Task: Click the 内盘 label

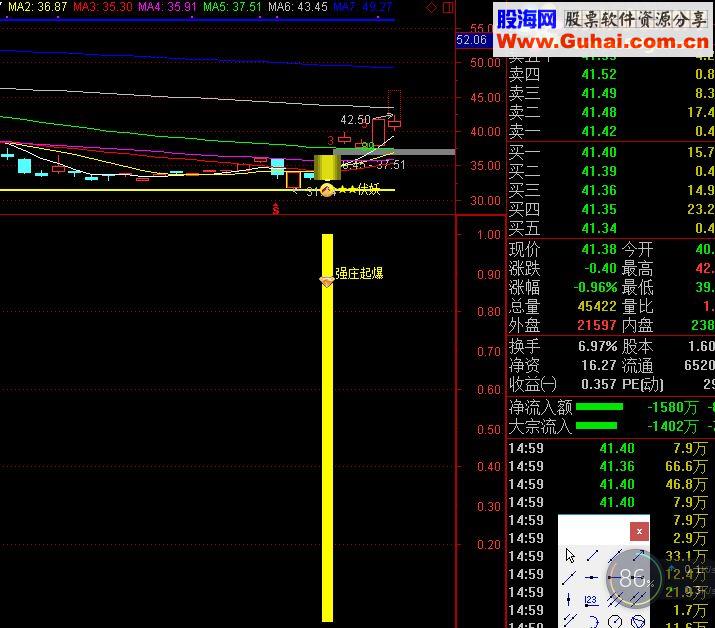Action: click(637, 326)
